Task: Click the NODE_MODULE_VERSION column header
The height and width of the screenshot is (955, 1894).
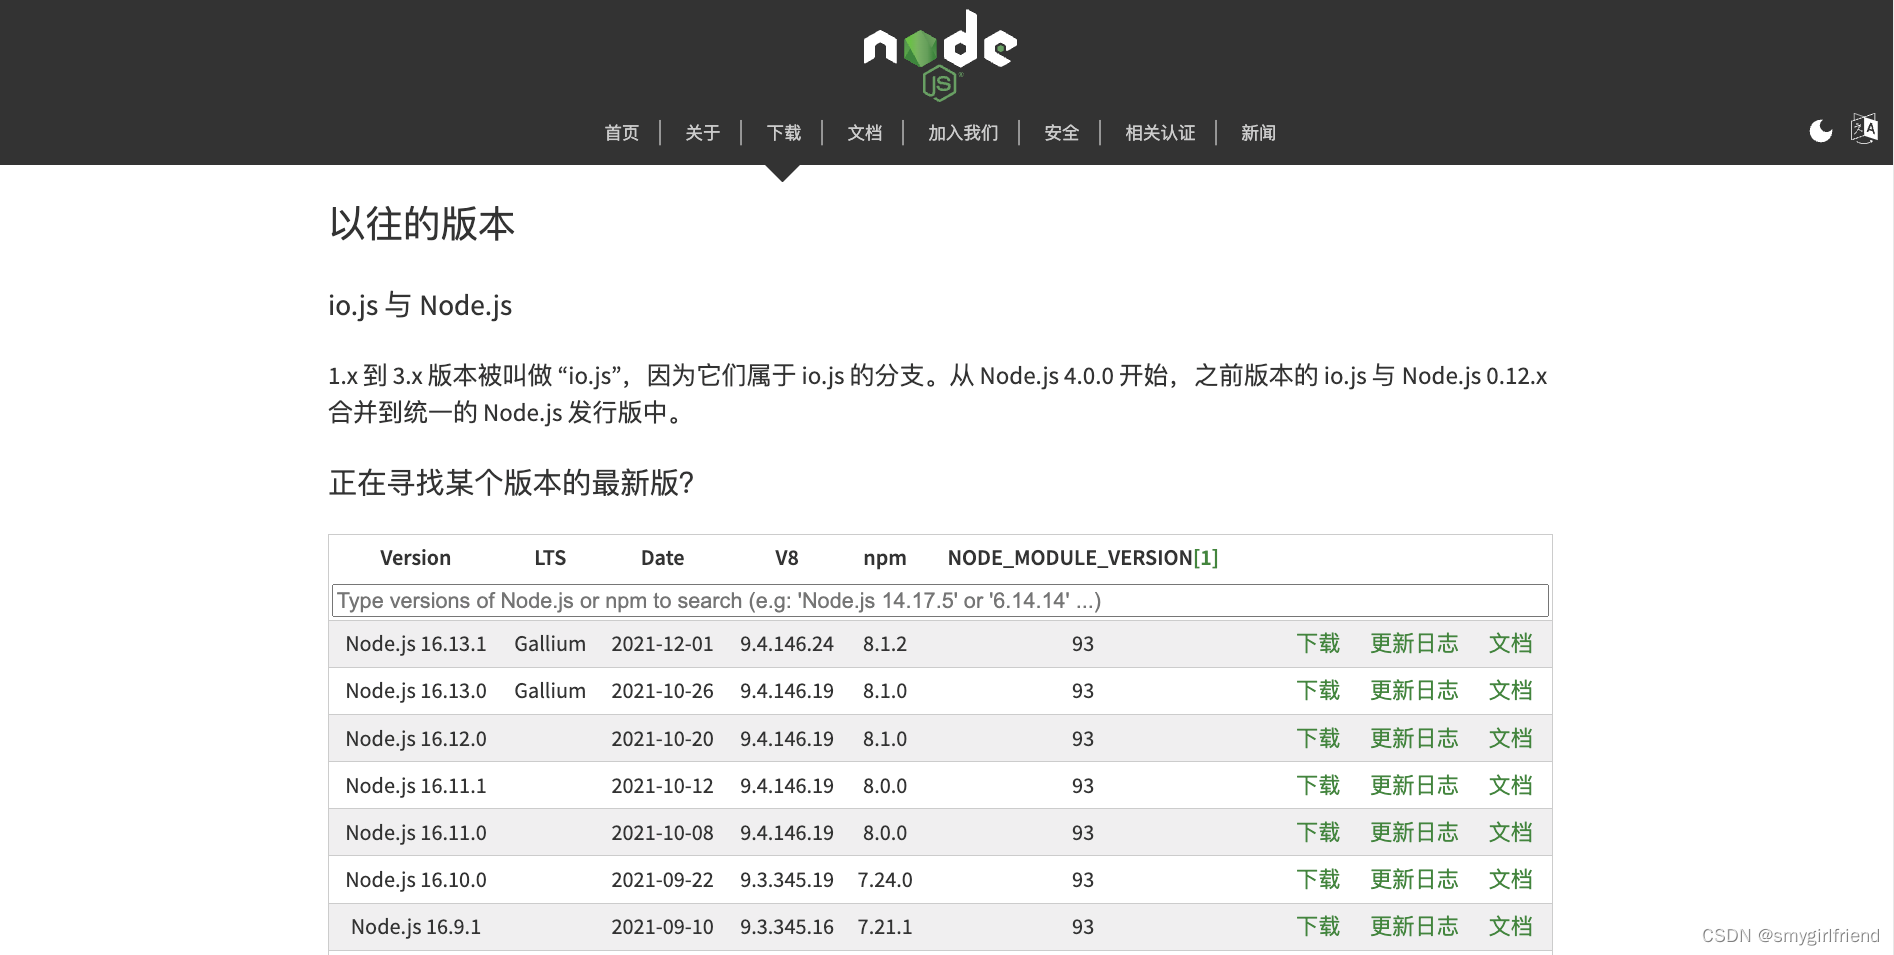Action: tap(1070, 558)
